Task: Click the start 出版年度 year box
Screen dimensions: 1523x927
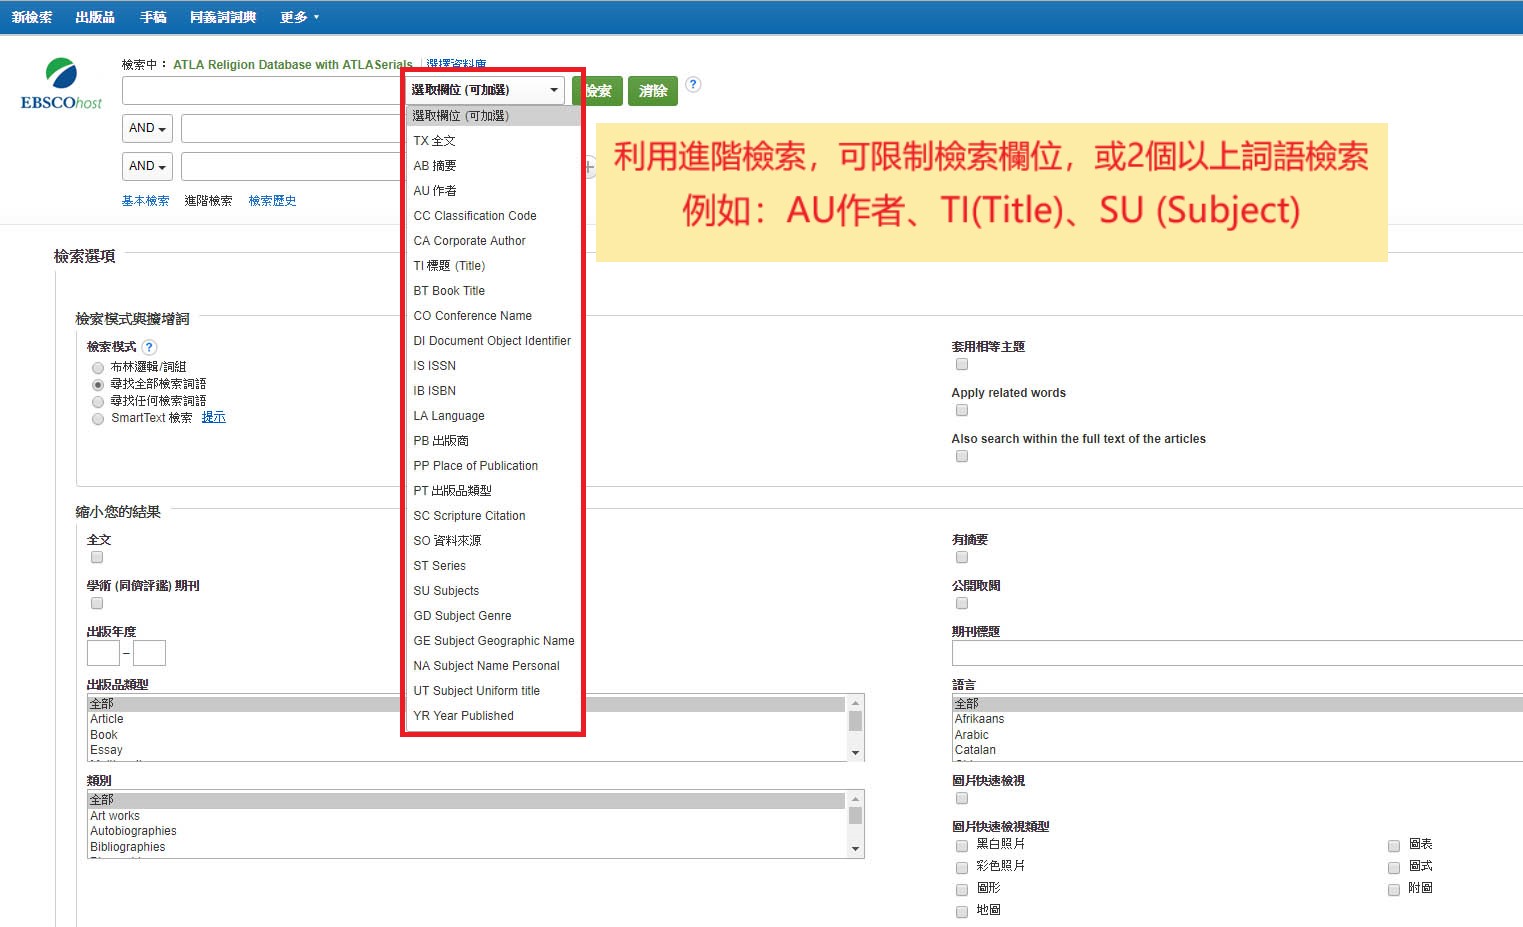Action: (x=103, y=653)
